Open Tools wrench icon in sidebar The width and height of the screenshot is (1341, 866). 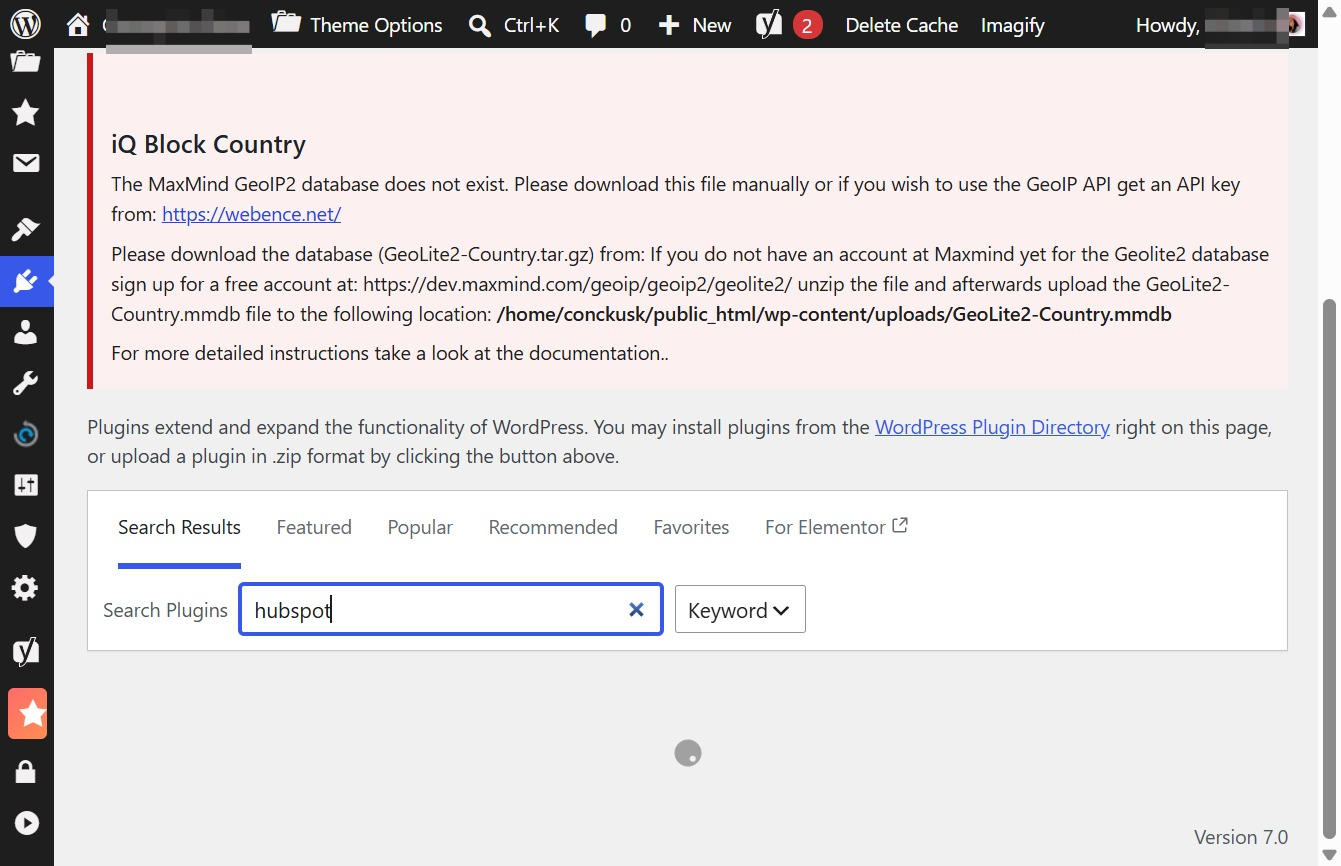point(26,383)
